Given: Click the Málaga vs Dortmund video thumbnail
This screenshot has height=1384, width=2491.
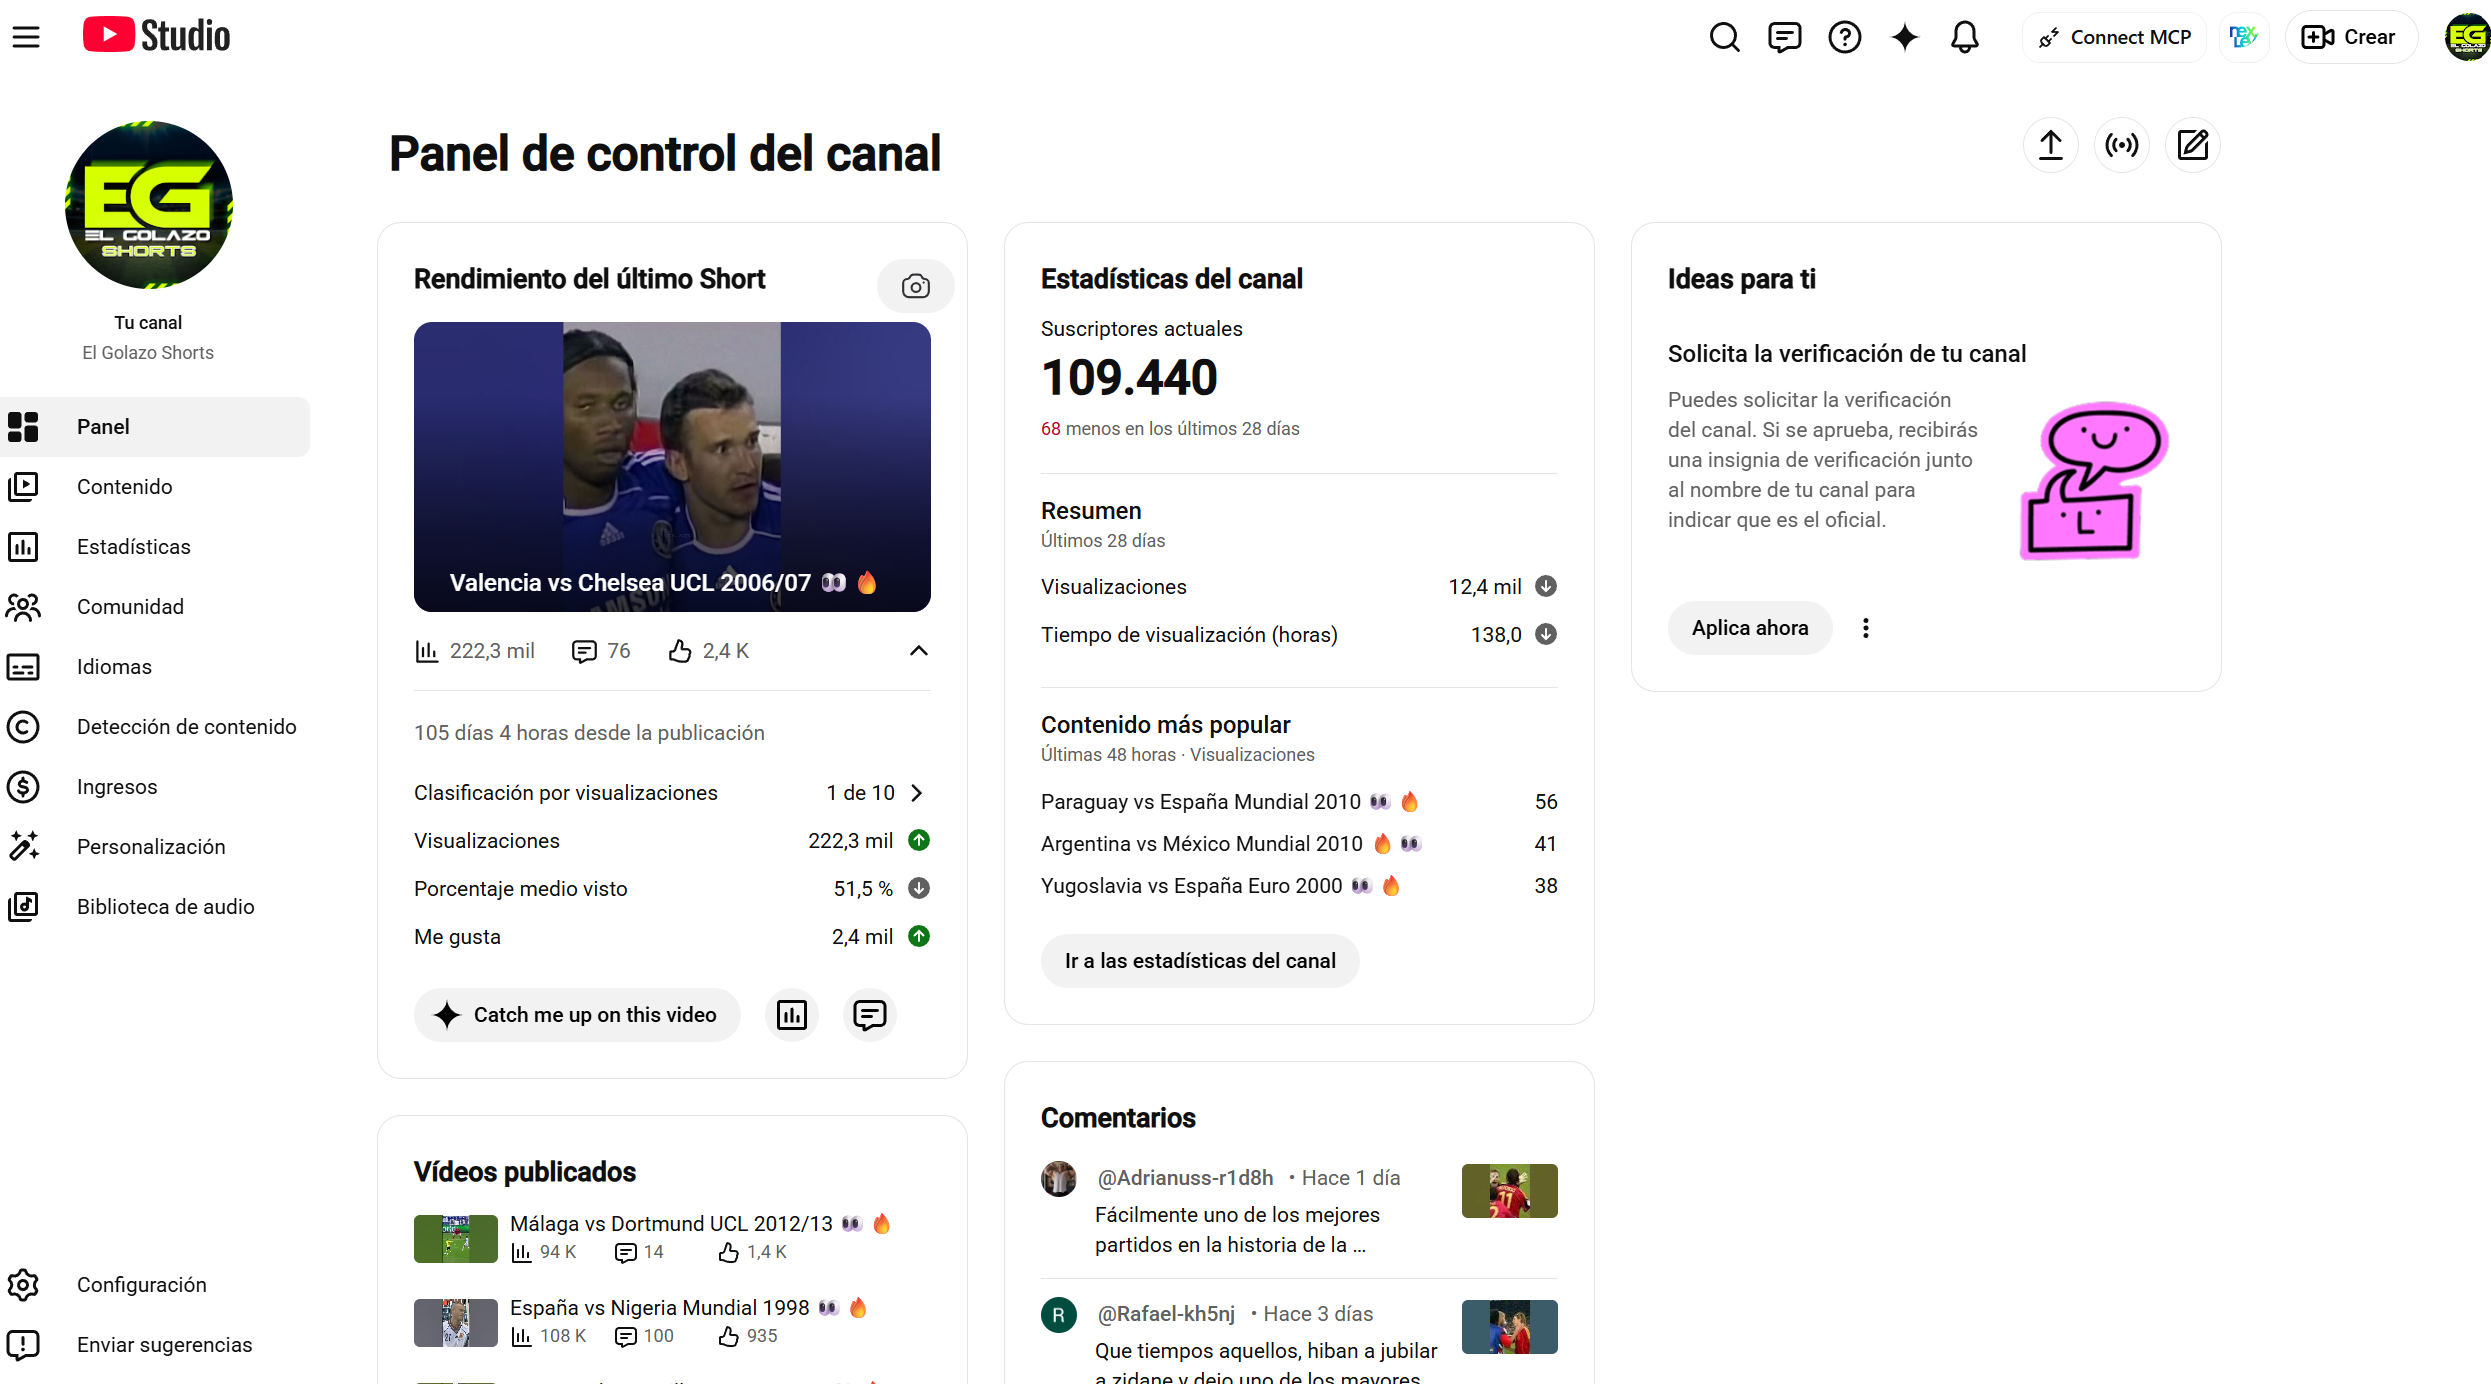Looking at the screenshot, I should pos(456,1239).
